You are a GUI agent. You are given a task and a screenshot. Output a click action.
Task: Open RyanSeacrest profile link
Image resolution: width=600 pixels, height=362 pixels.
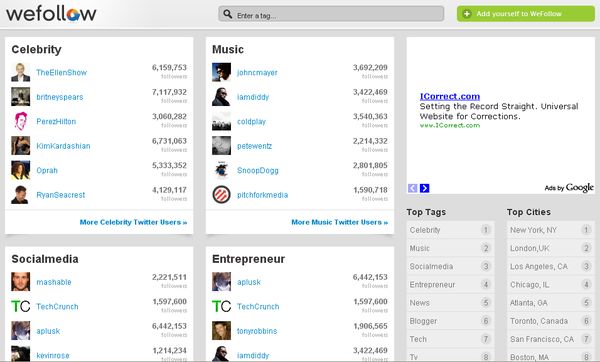click(60, 195)
